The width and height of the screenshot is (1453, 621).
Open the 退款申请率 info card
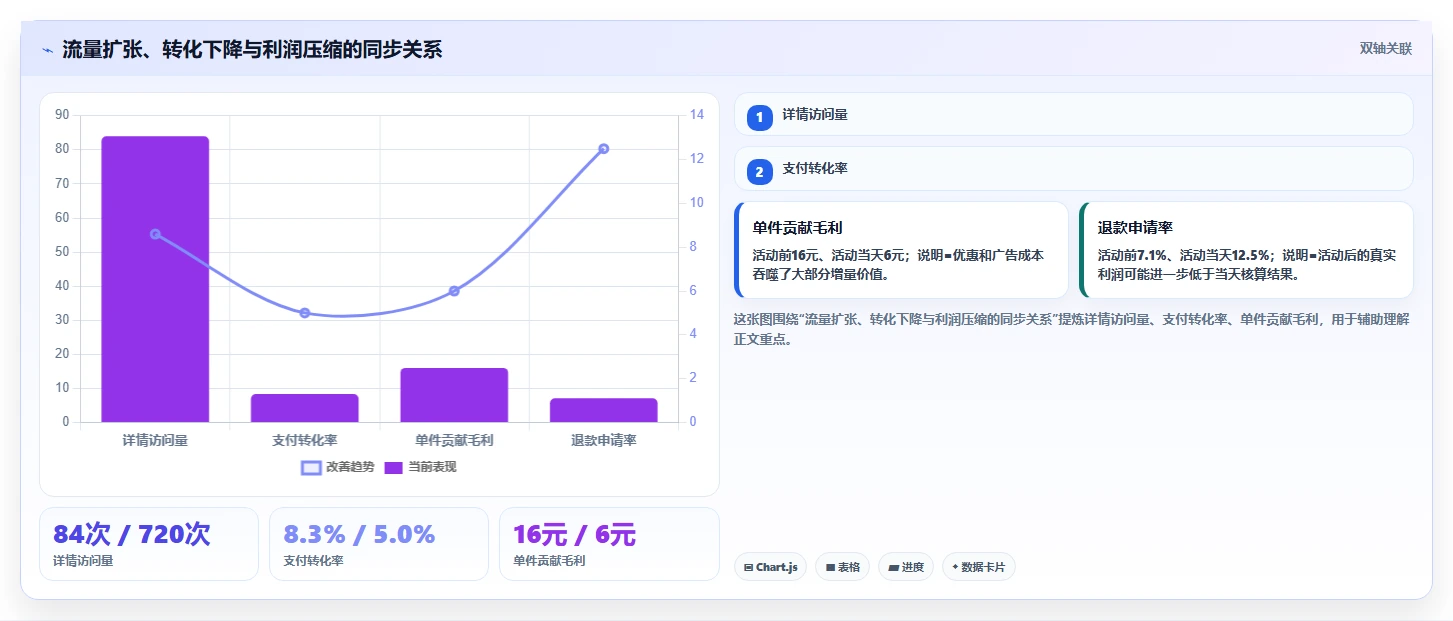point(1246,250)
